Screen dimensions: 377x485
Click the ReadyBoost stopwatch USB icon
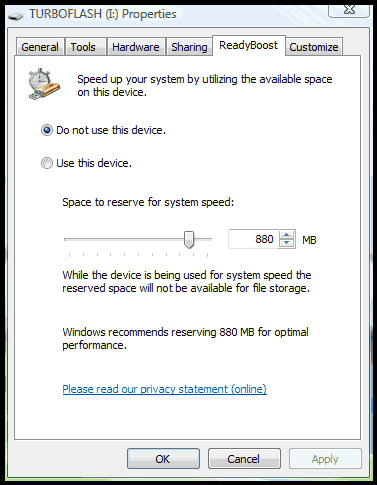44,84
